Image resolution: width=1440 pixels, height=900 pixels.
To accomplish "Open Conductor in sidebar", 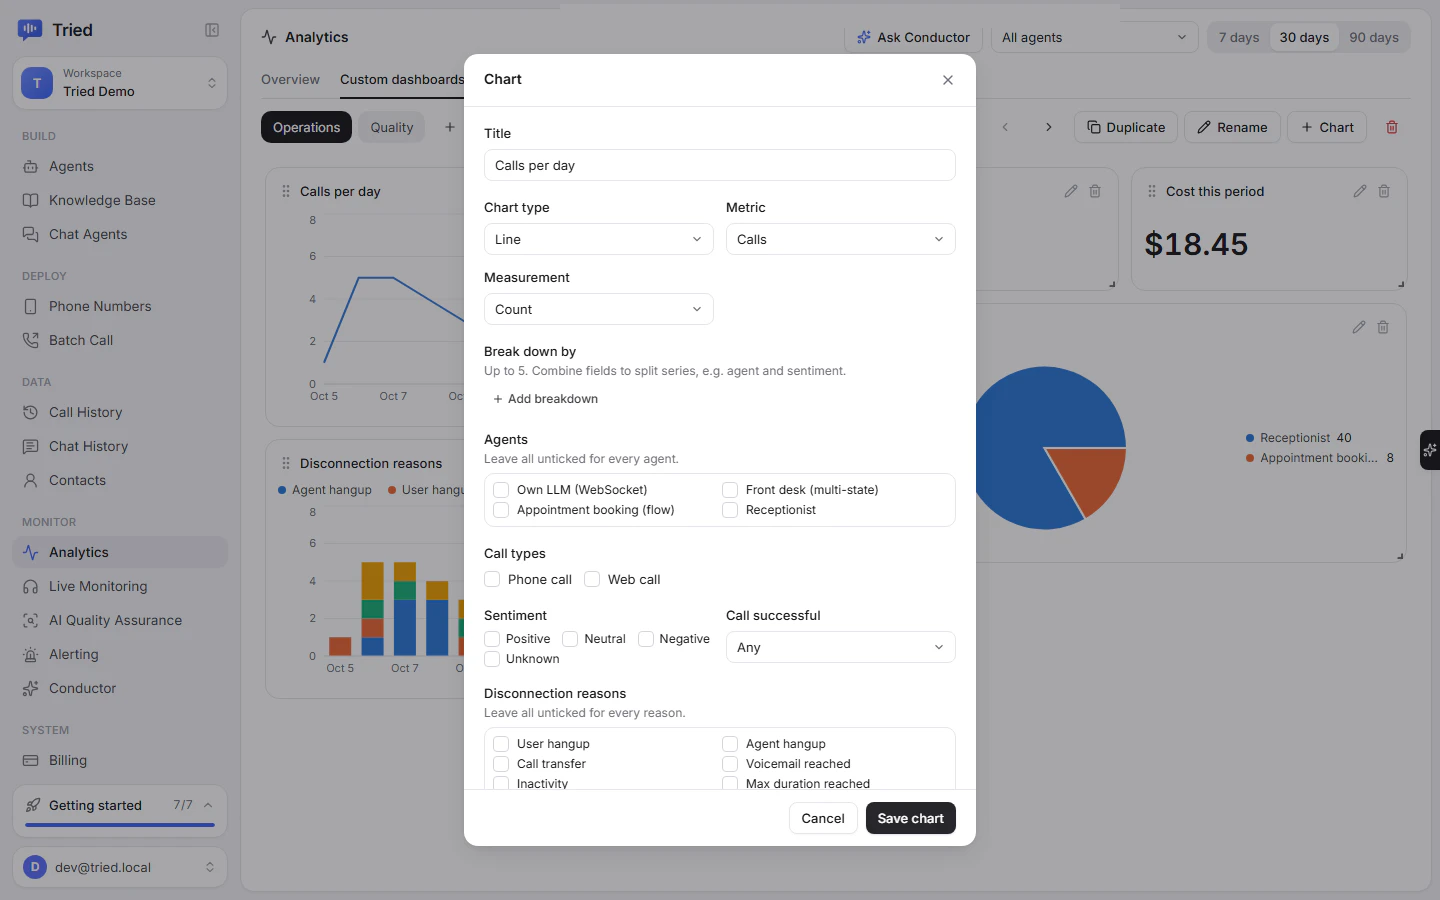I will (120, 688).
